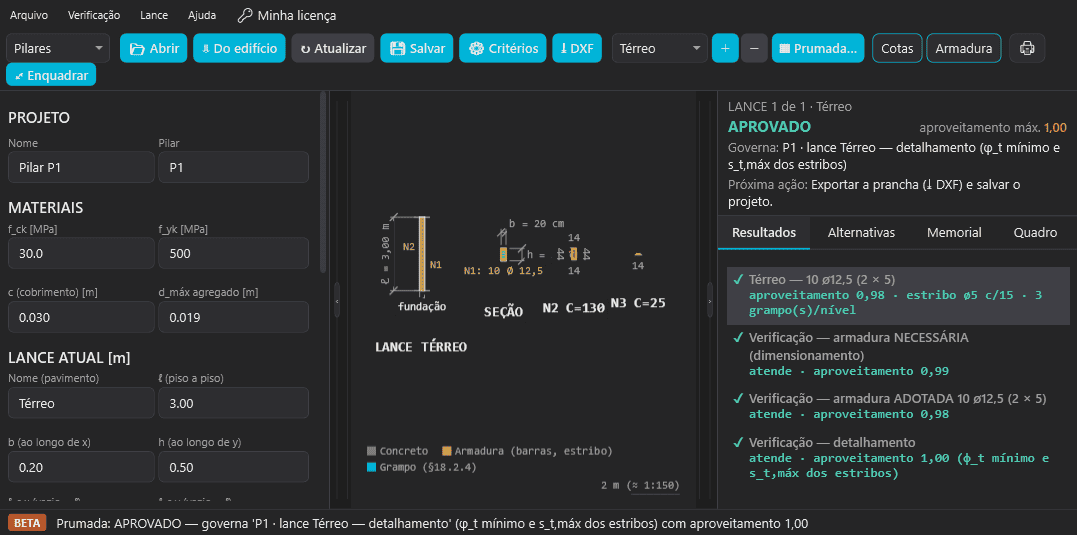Screen dimensions: 1077x535
Task: Toggle the Cotas display button
Action: coord(897,48)
